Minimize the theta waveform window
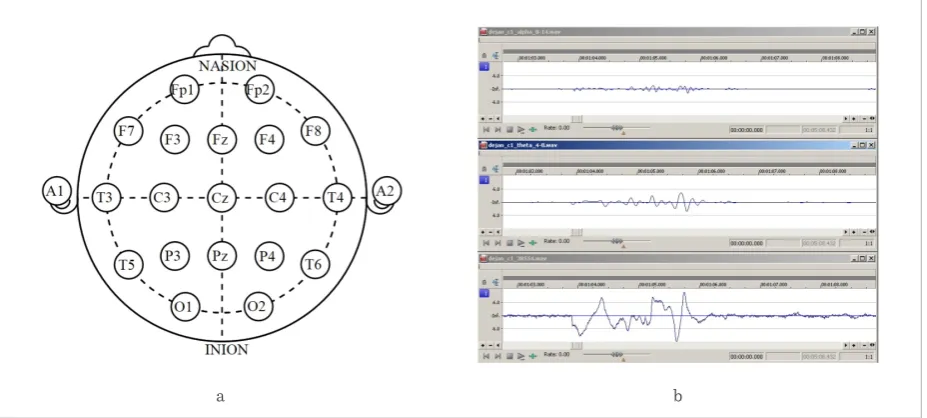927x418 pixels. [x=855, y=145]
